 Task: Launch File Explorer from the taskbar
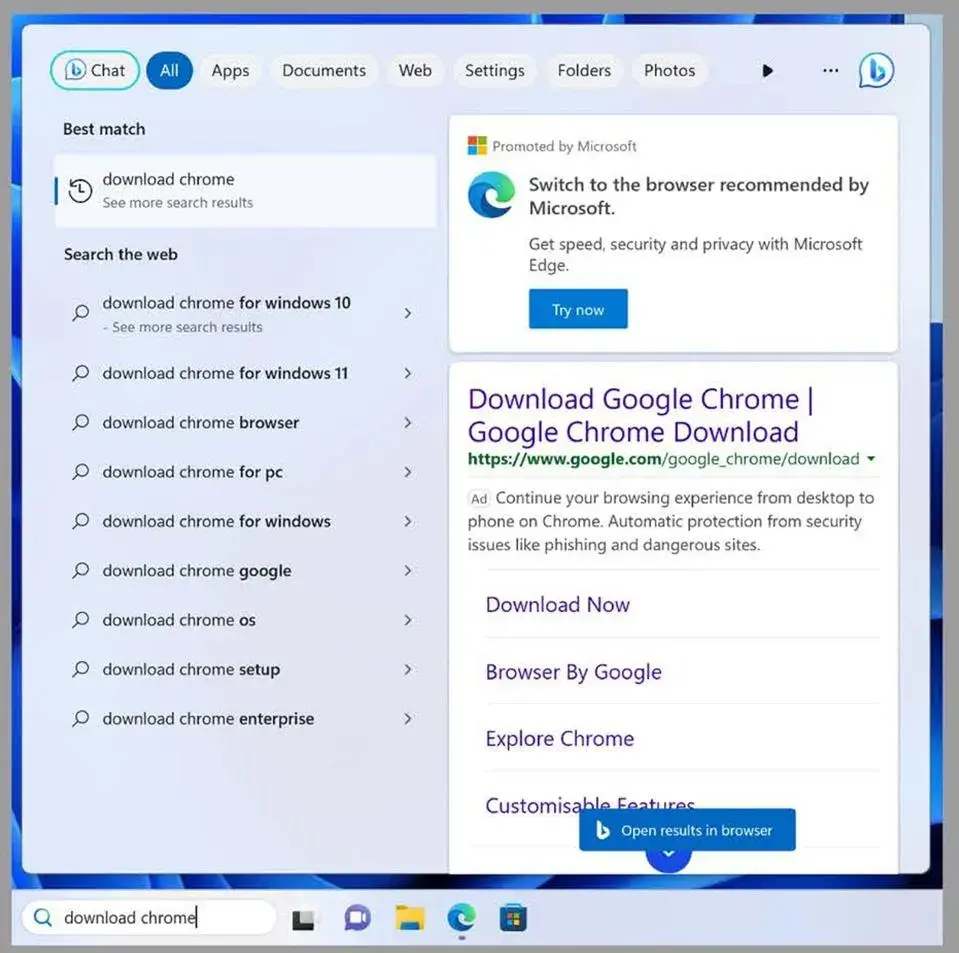click(410, 918)
